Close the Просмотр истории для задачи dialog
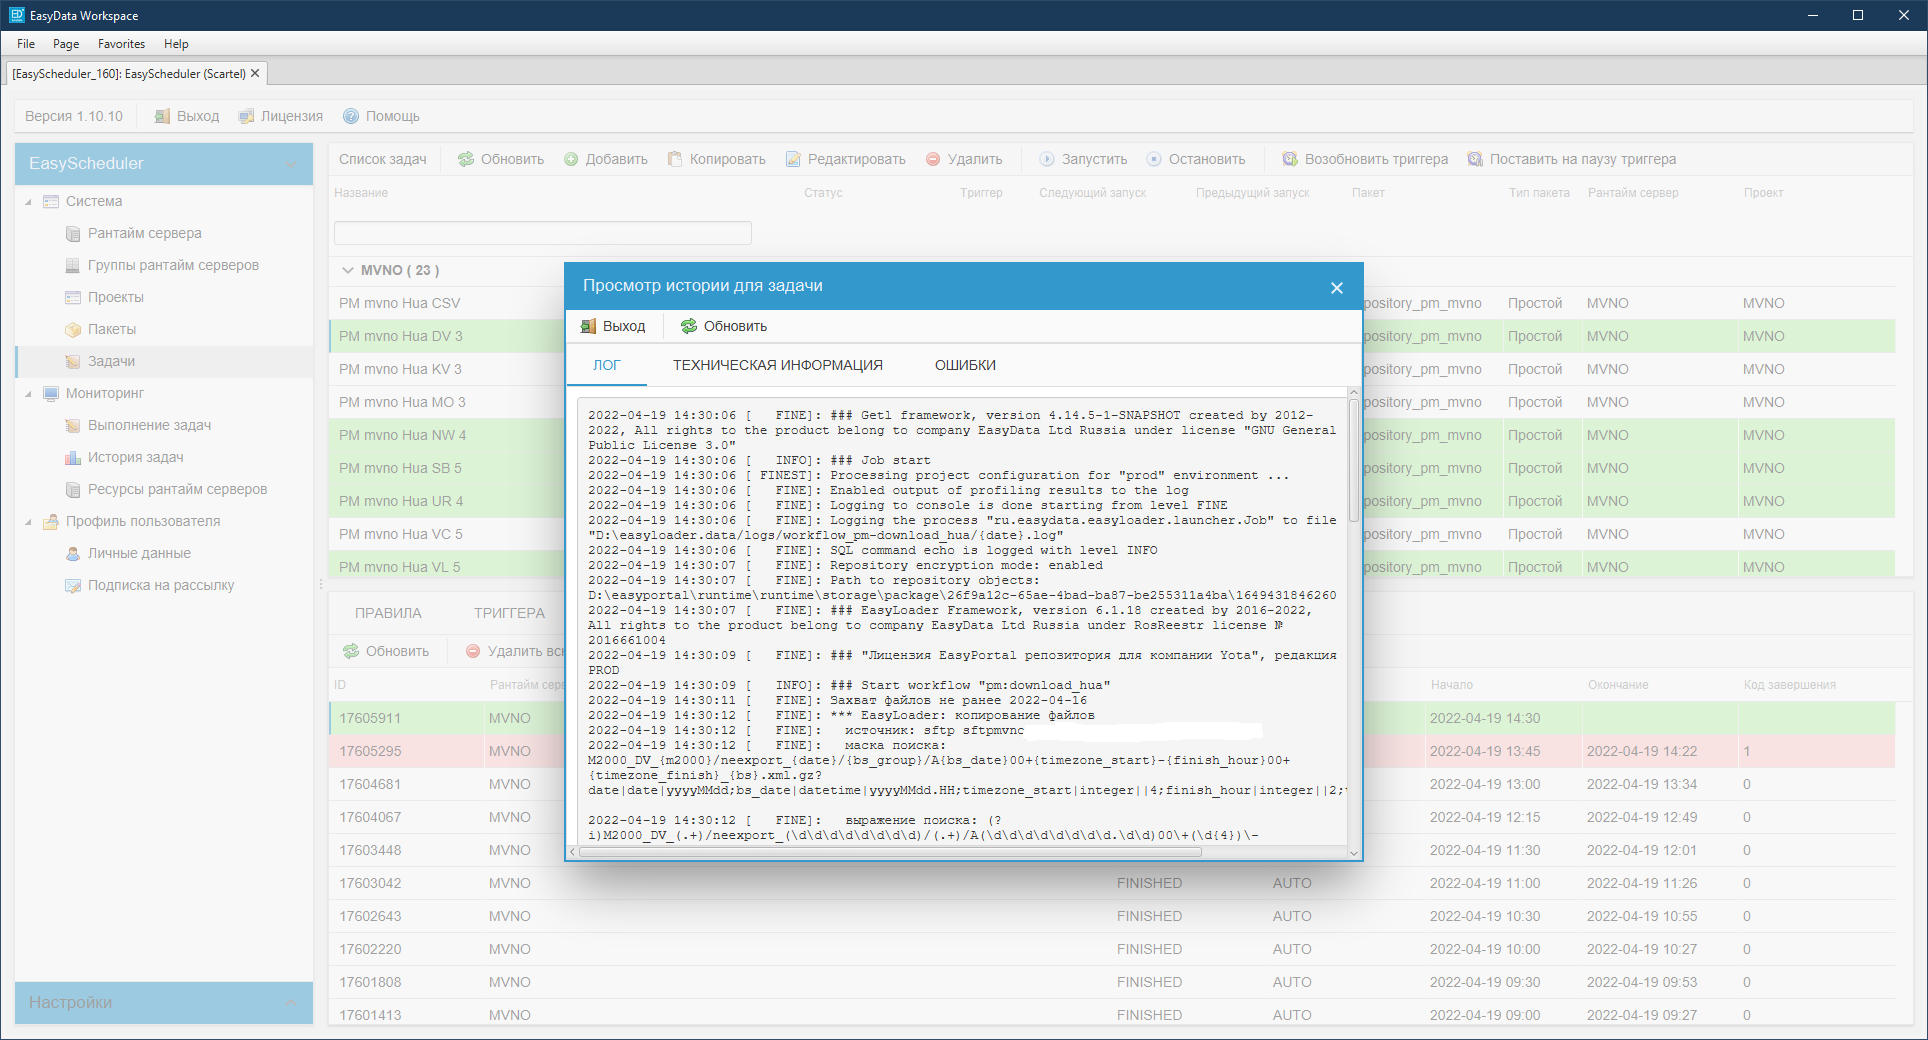The image size is (1928, 1040). click(1337, 288)
